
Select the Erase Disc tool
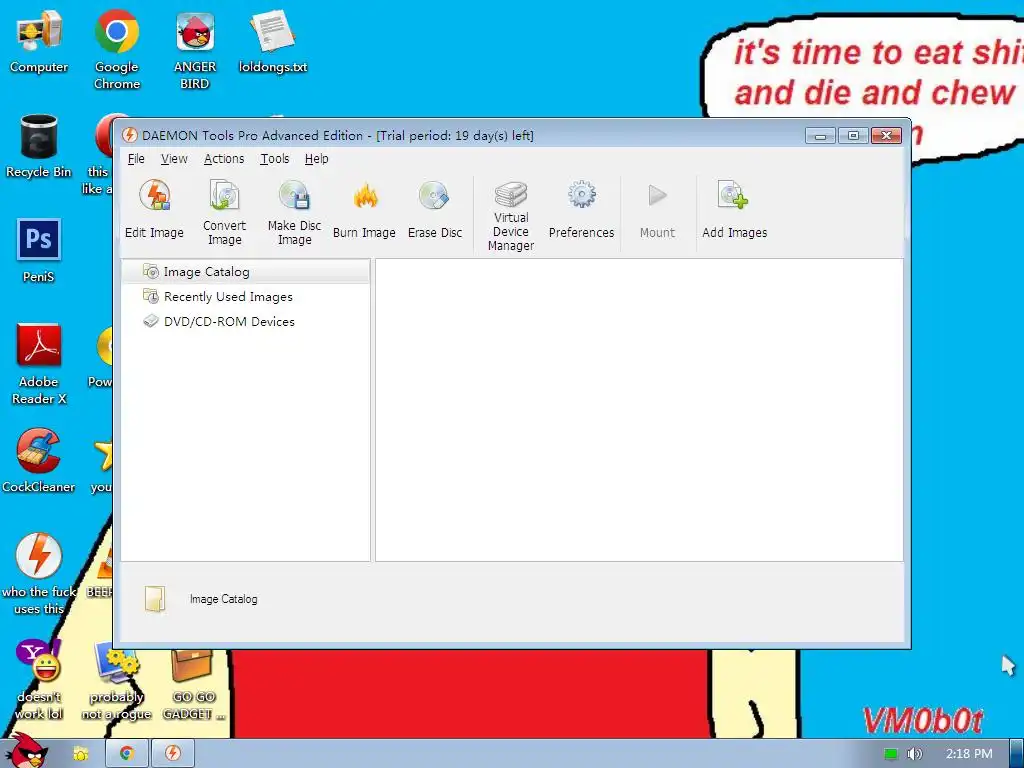tap(435, 209)
